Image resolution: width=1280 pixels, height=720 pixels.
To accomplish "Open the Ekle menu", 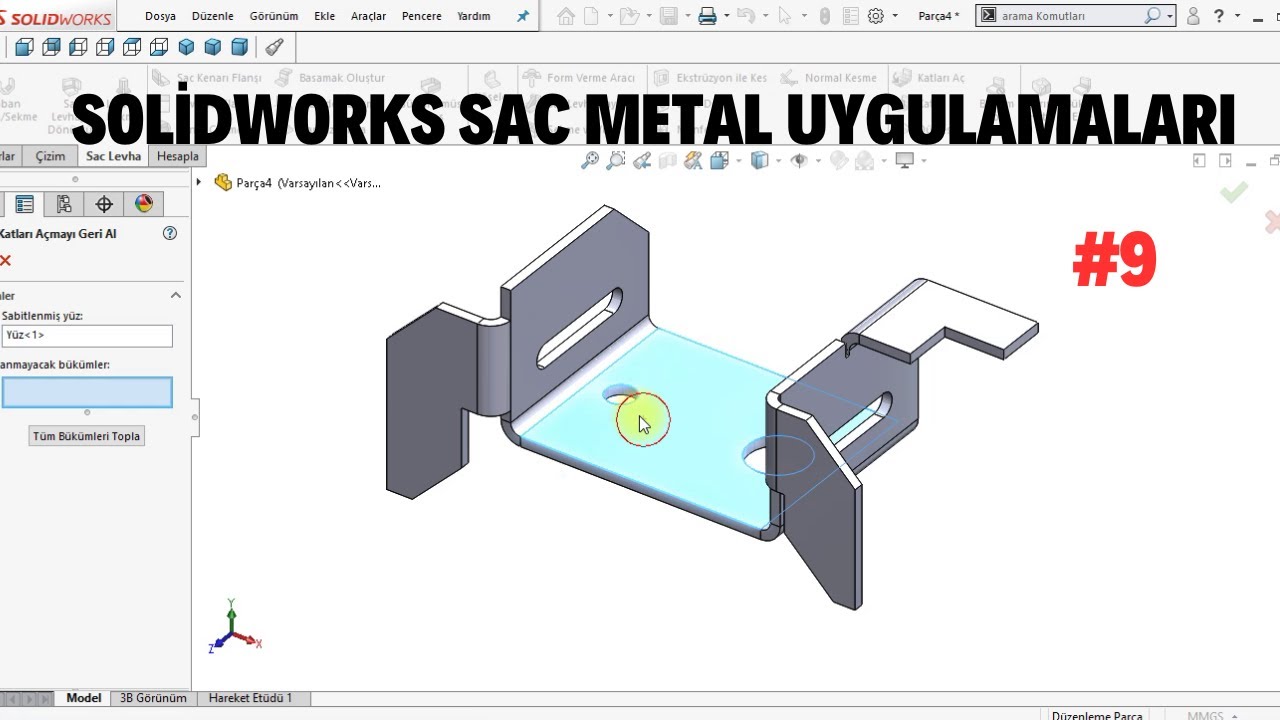I will coord(324,16).
